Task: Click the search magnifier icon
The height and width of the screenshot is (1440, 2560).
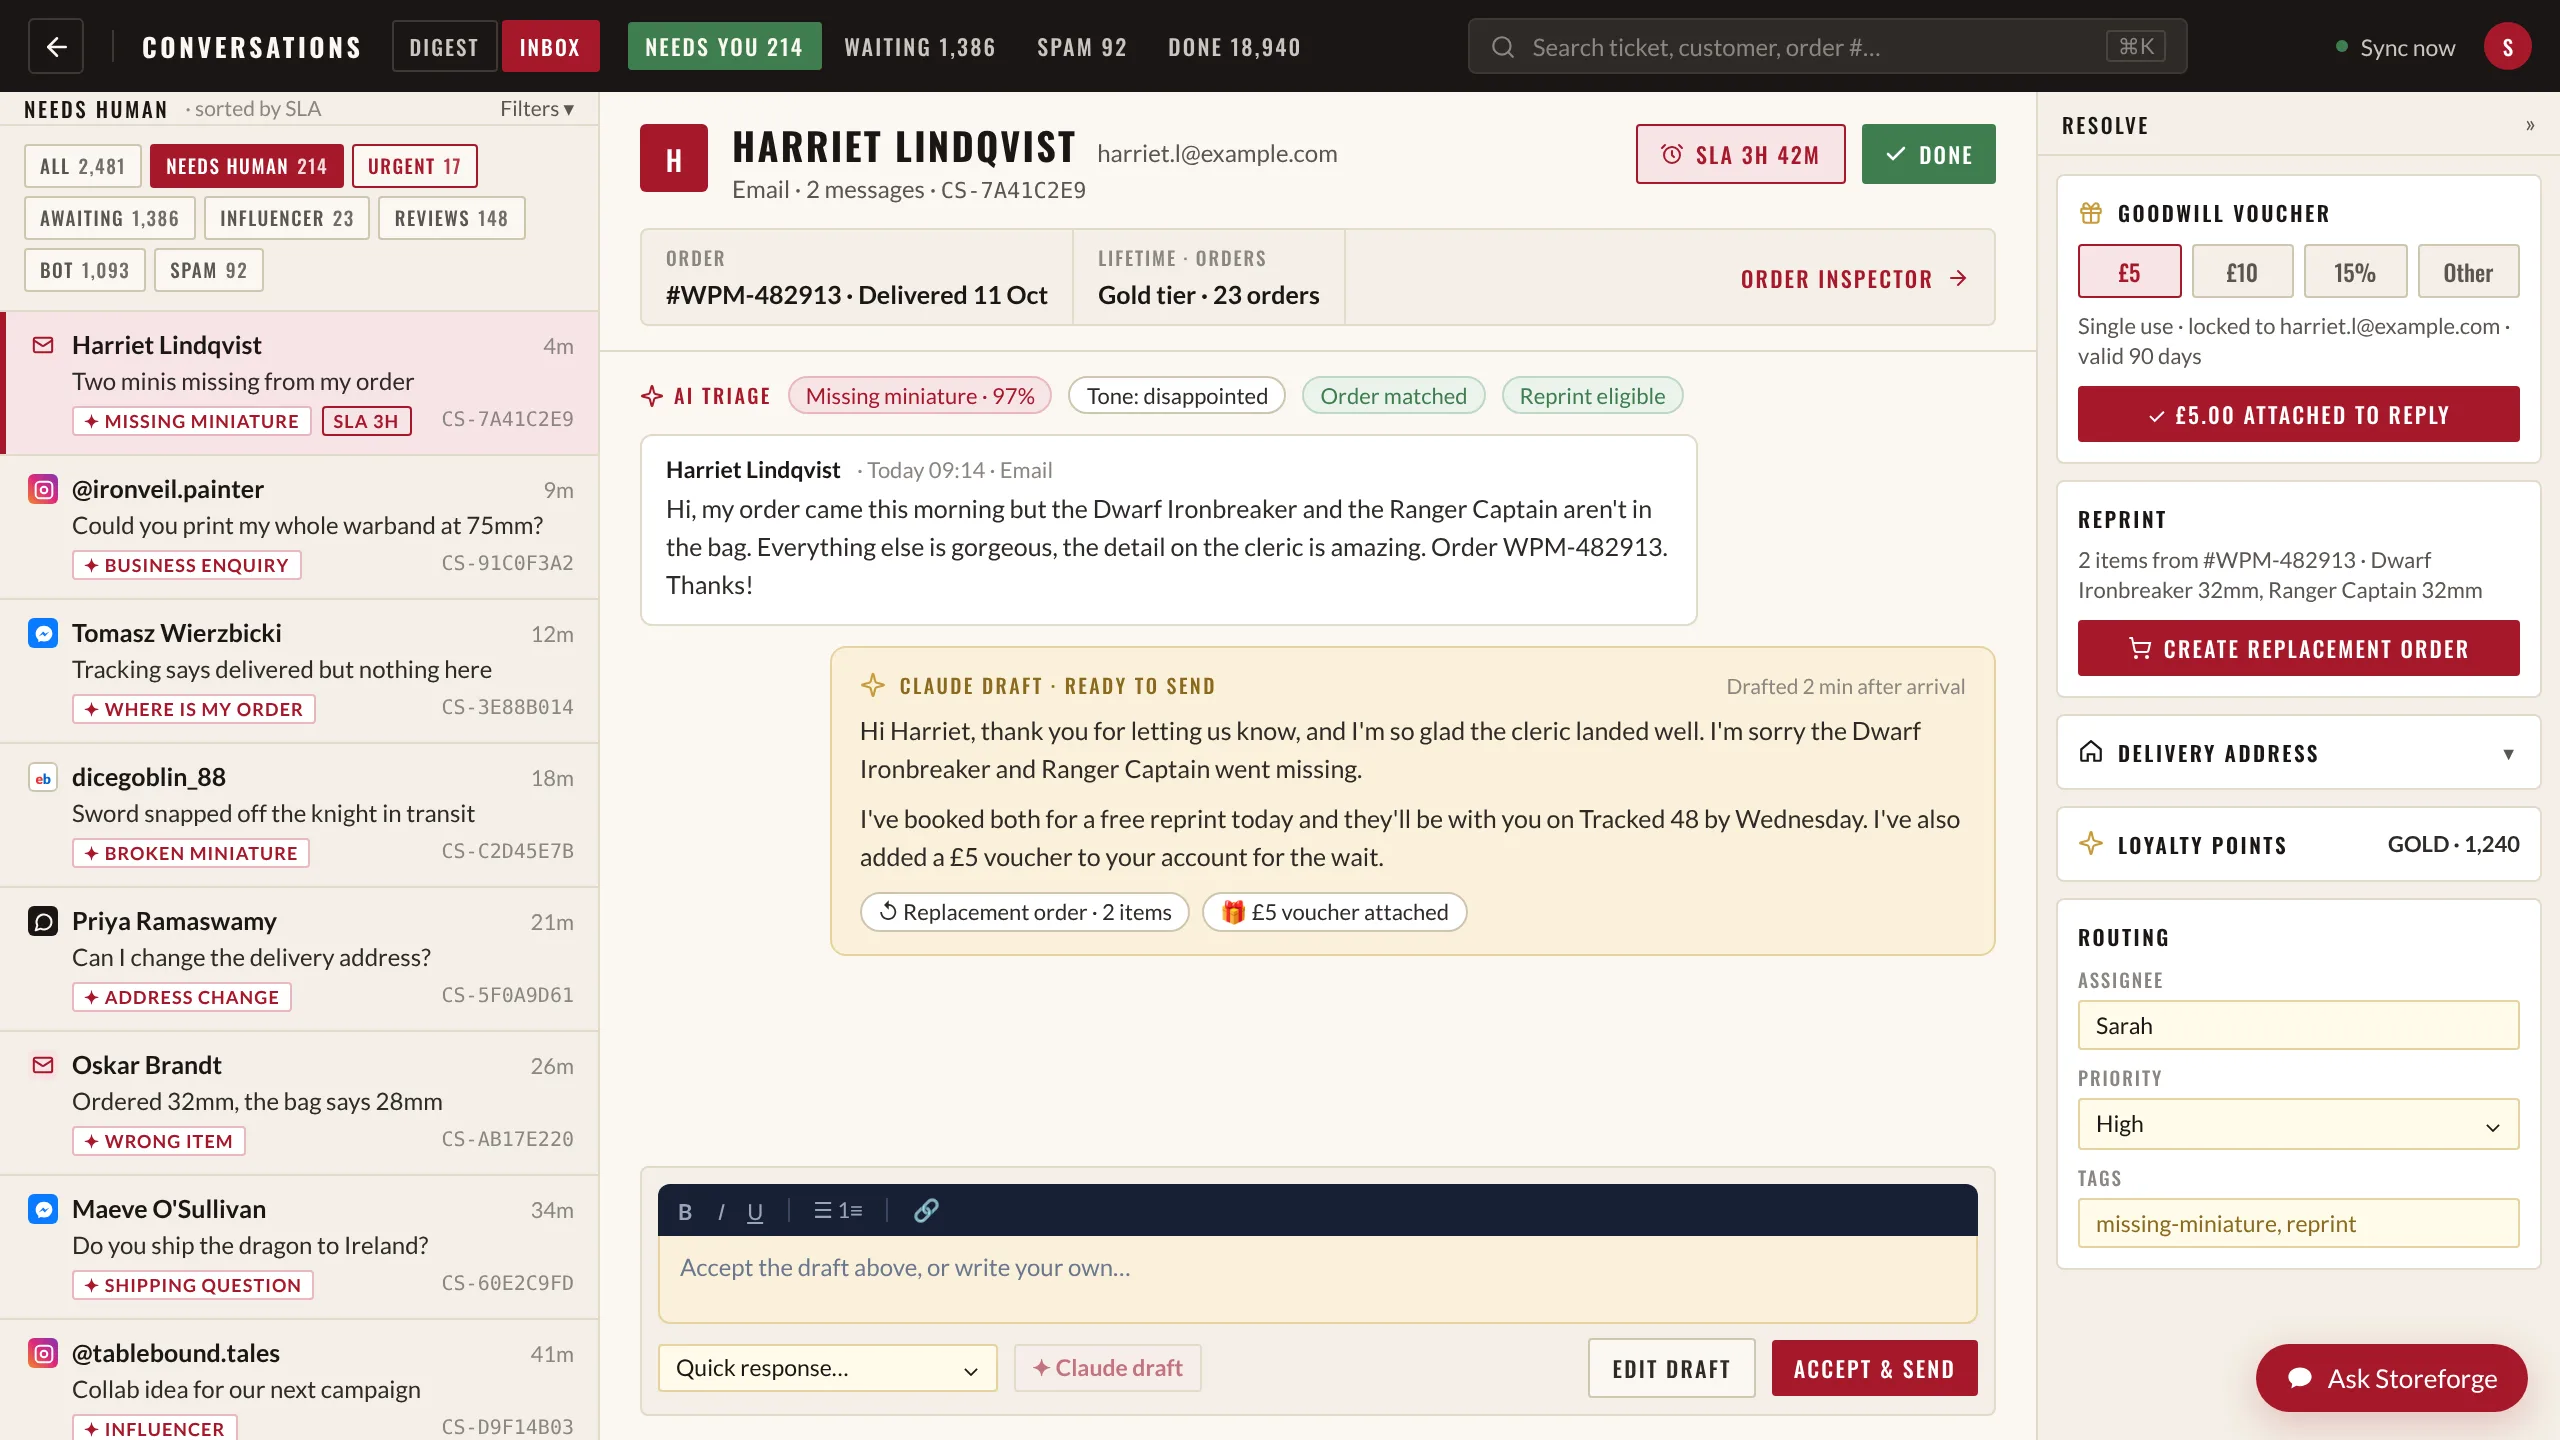Action: pyautogui.click(x=1502, y=47)
